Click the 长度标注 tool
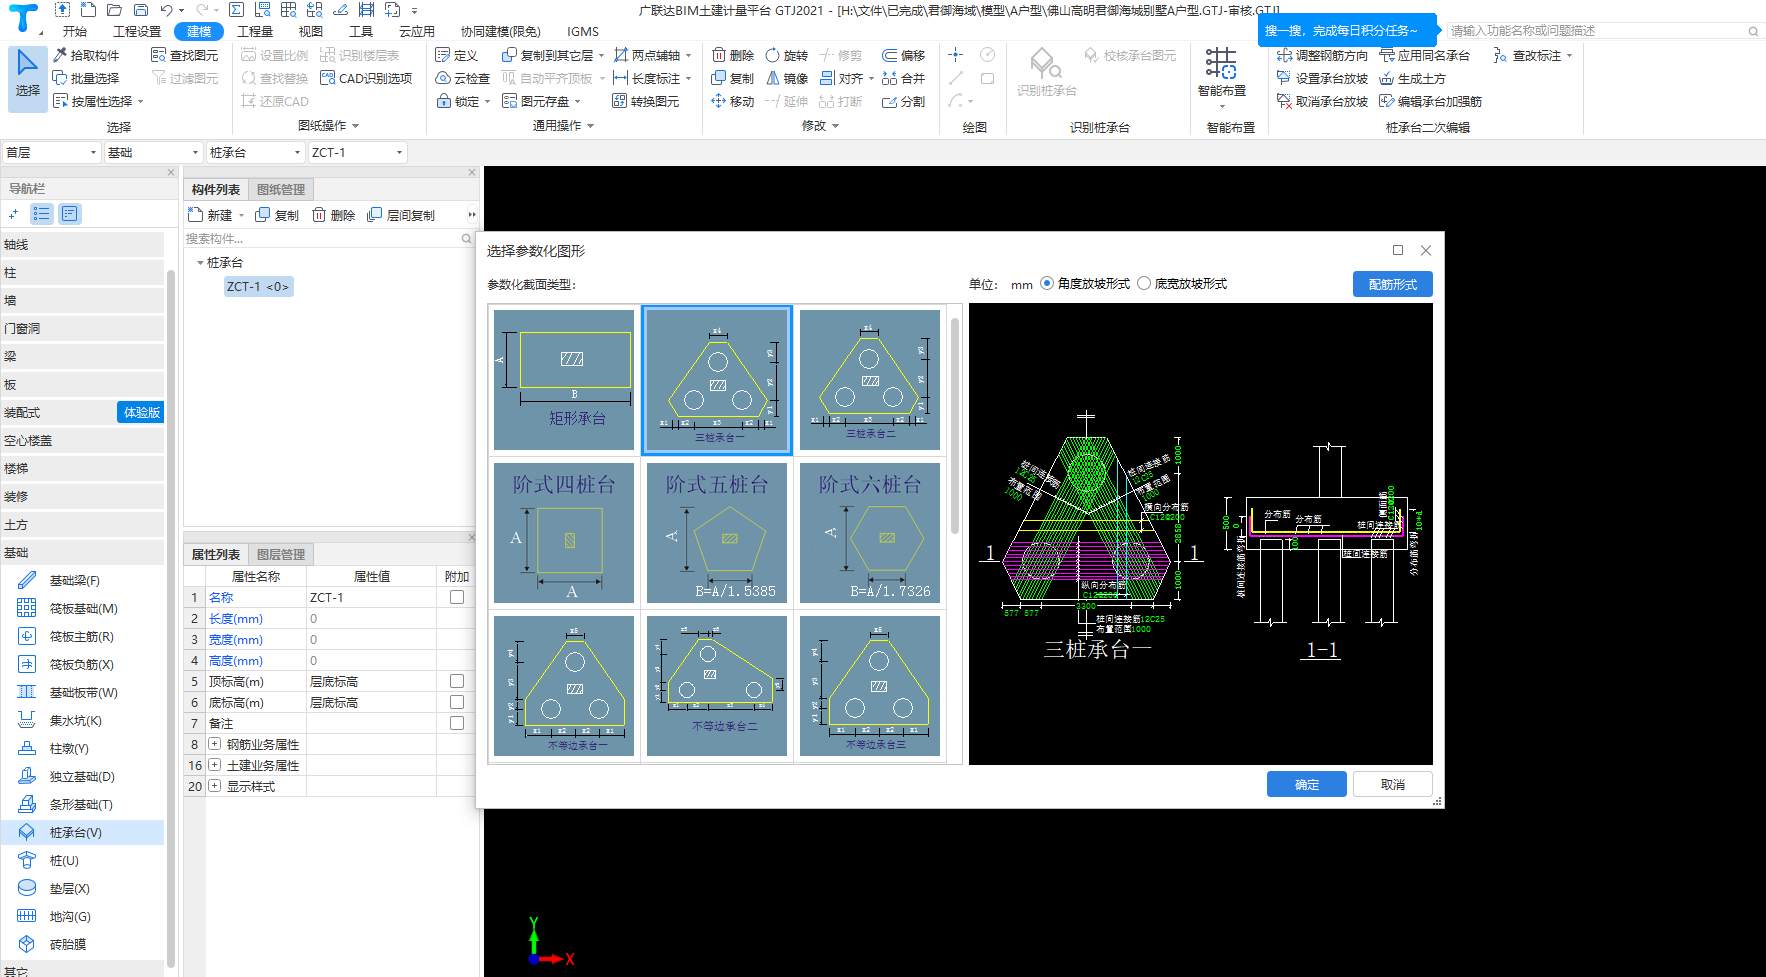 647,78
